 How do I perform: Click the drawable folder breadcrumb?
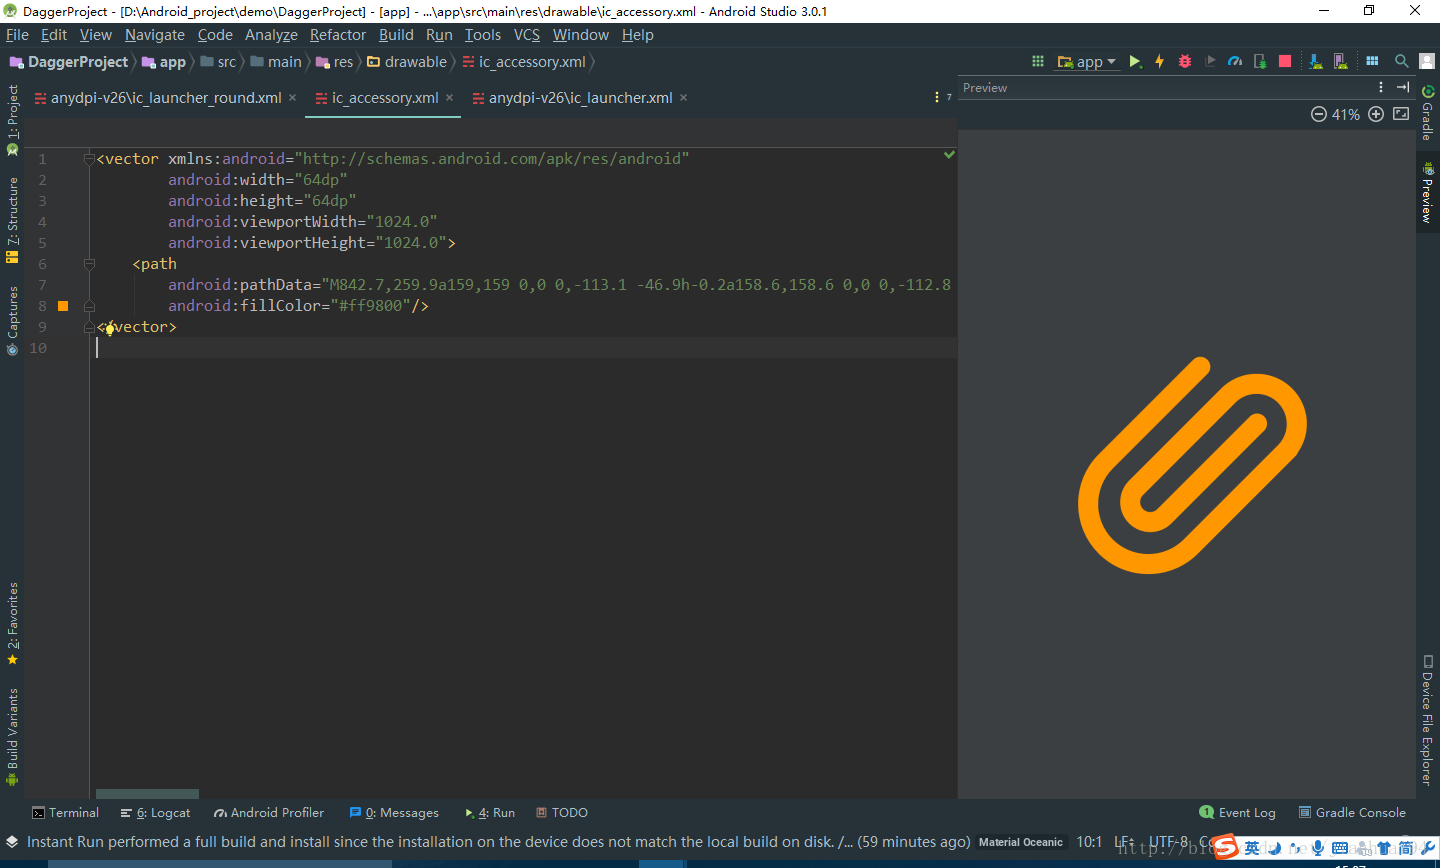407,62
